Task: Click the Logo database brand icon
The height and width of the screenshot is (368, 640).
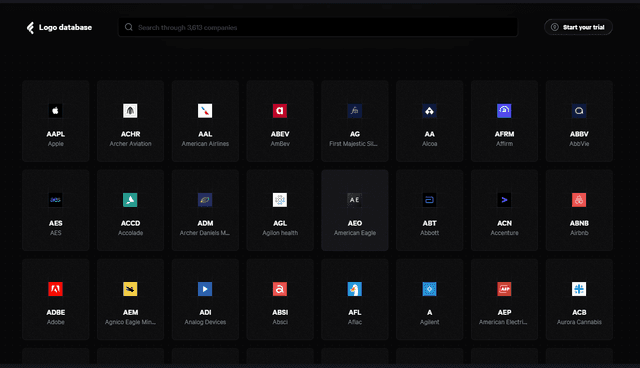Action: pyautogui.click(x=30, y=28)
